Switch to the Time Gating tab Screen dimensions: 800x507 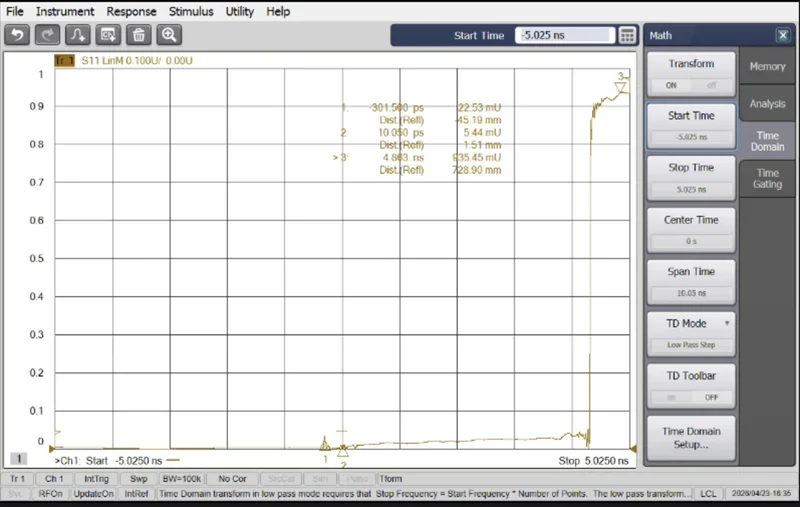767,179
